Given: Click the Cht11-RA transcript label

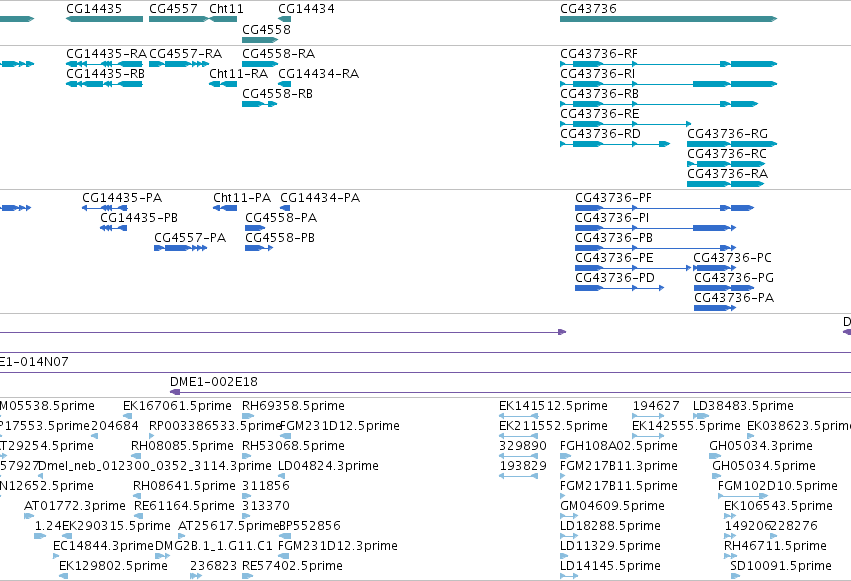Looking at the screenshot, I should coord(238,74).
